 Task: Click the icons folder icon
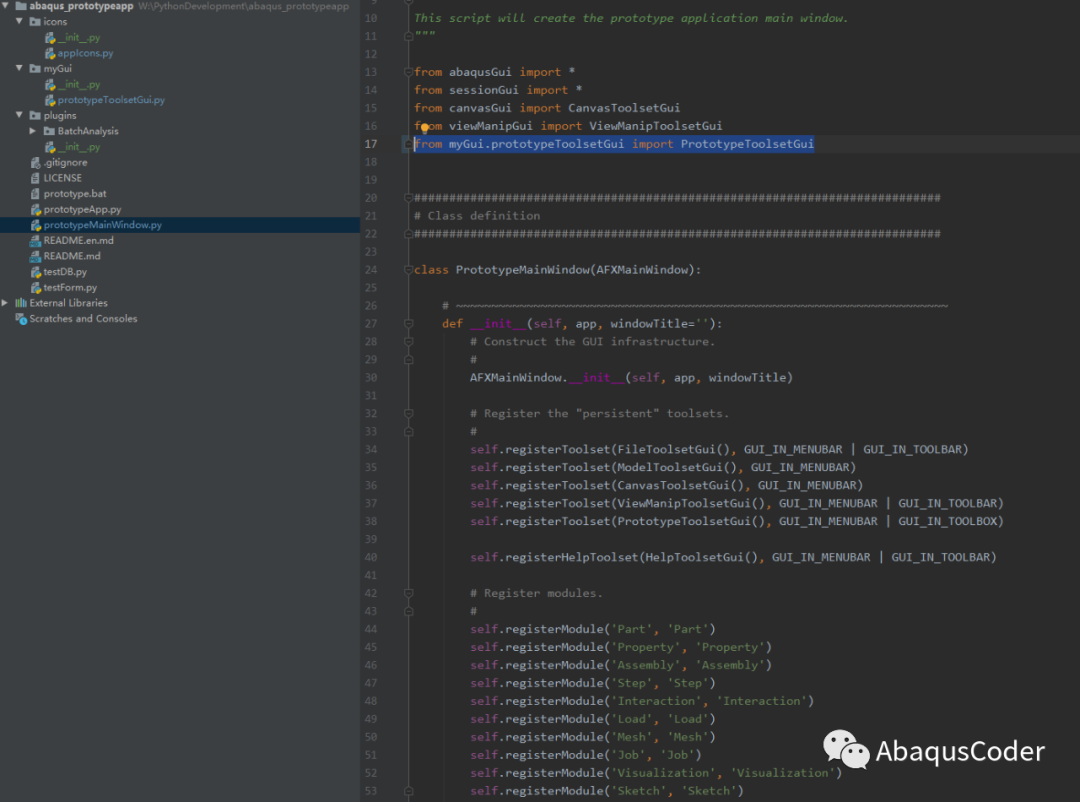pyautogui.click(x=35, y=21)
